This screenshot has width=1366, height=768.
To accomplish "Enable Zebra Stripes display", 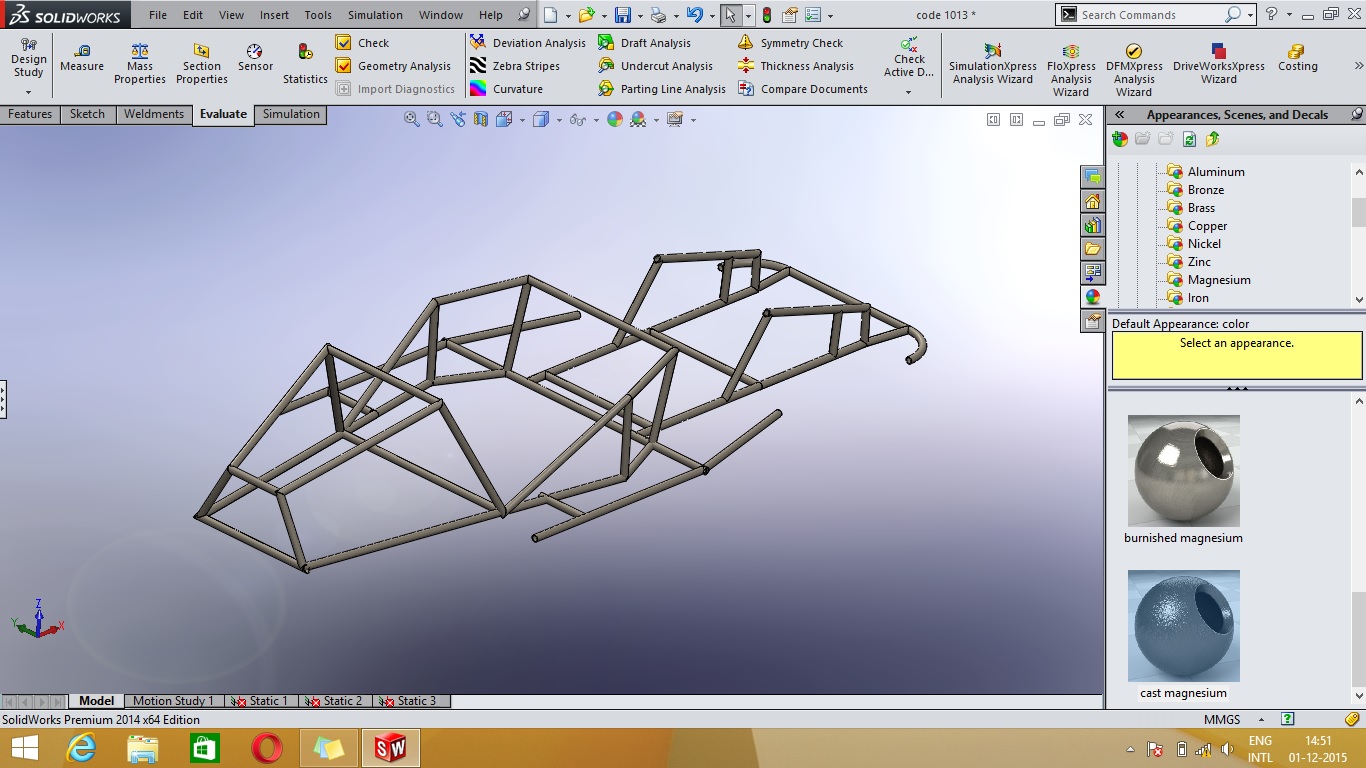I will tap(515, 66).
